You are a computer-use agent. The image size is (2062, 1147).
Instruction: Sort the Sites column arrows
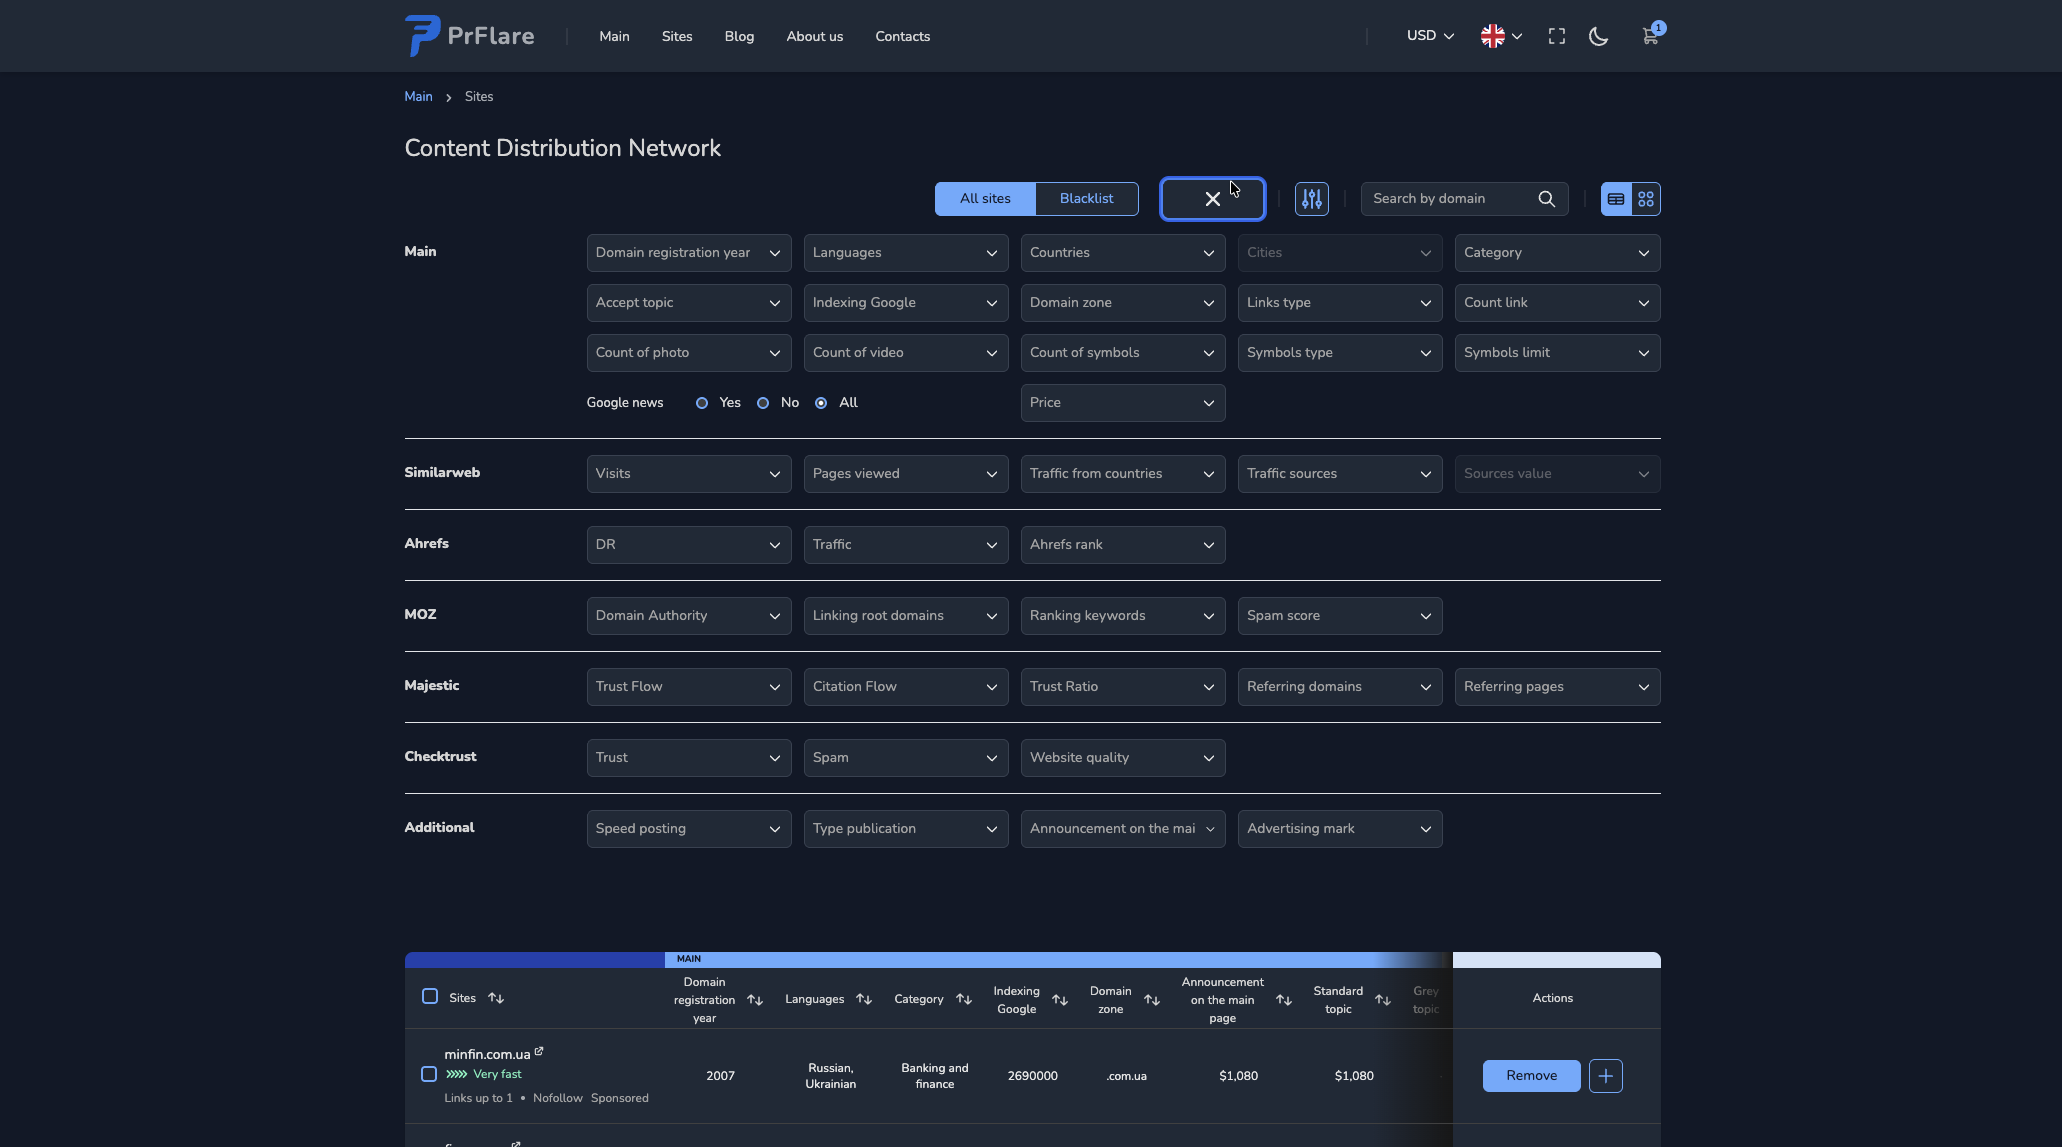pyautogui.click(x=496, y=998)
